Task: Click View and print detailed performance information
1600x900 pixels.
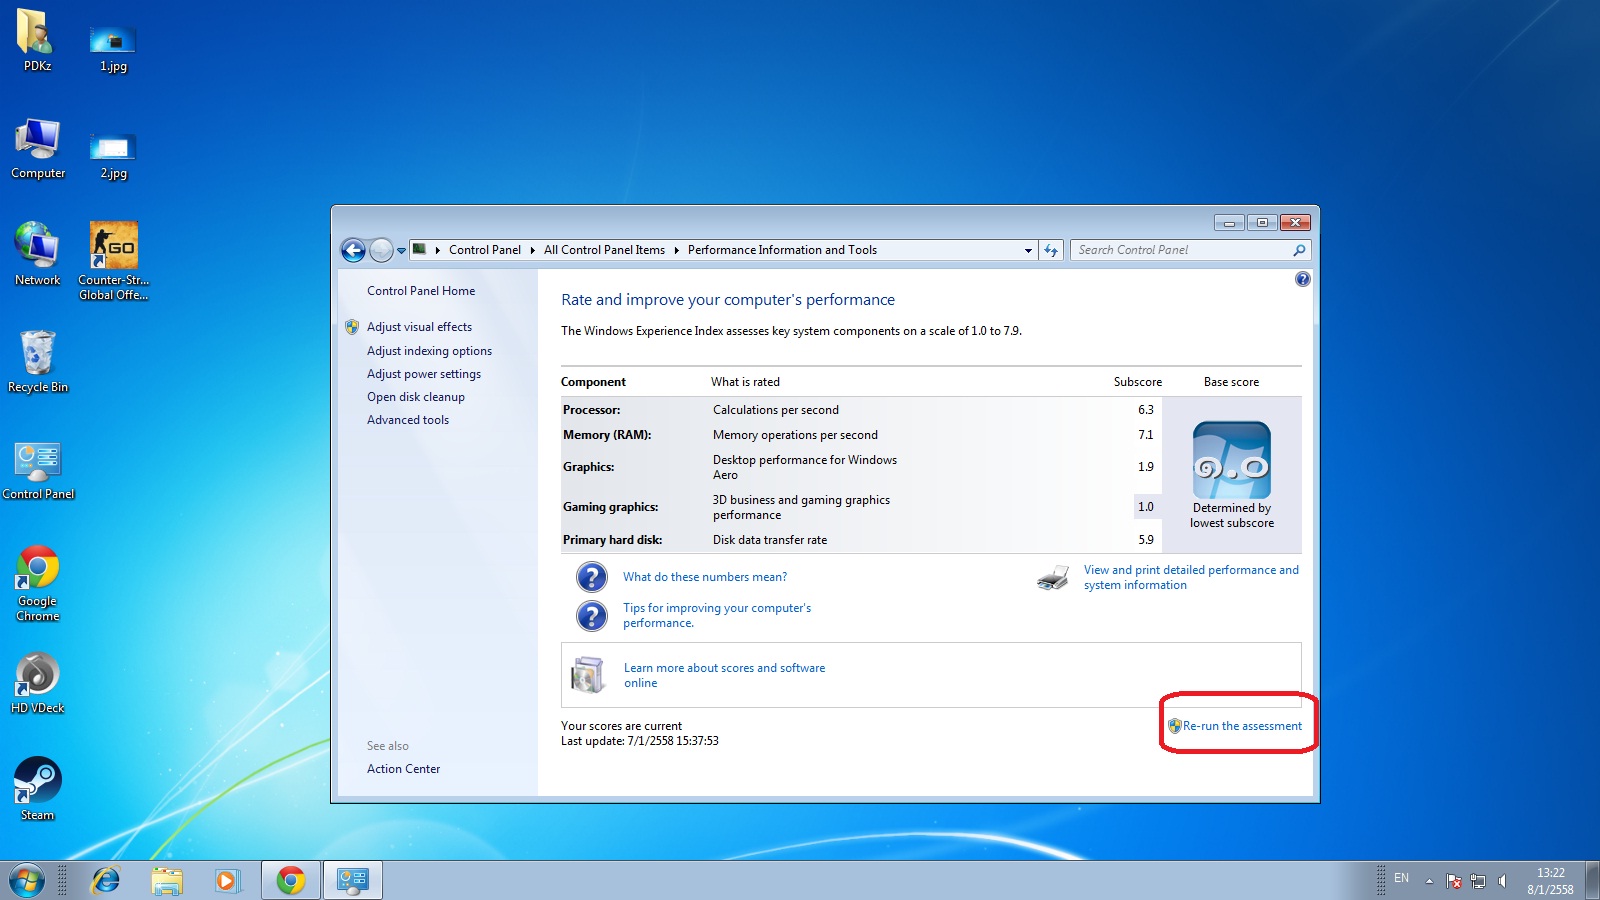Action: (1191, 578)
